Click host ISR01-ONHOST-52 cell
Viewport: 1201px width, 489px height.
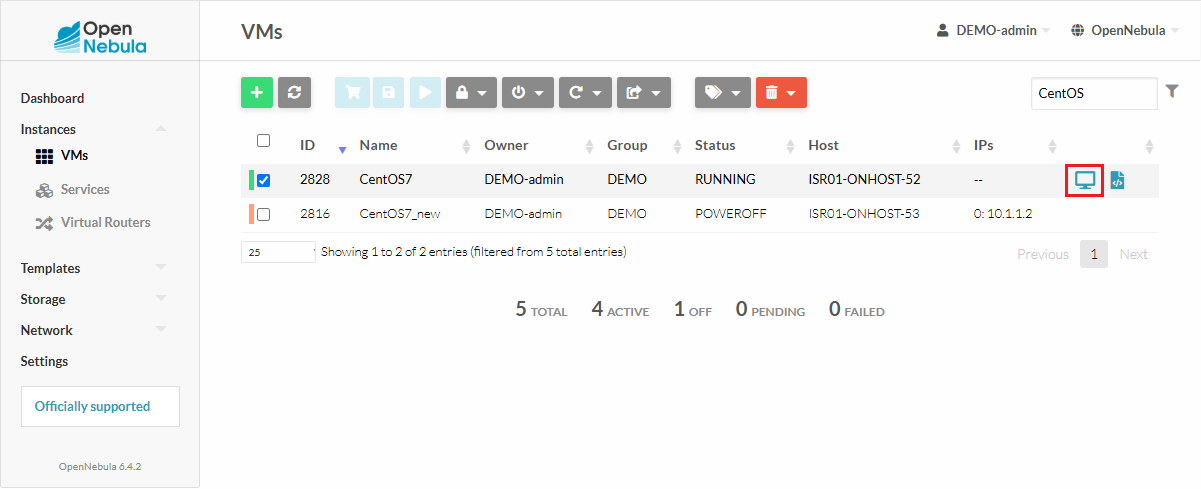864,180
